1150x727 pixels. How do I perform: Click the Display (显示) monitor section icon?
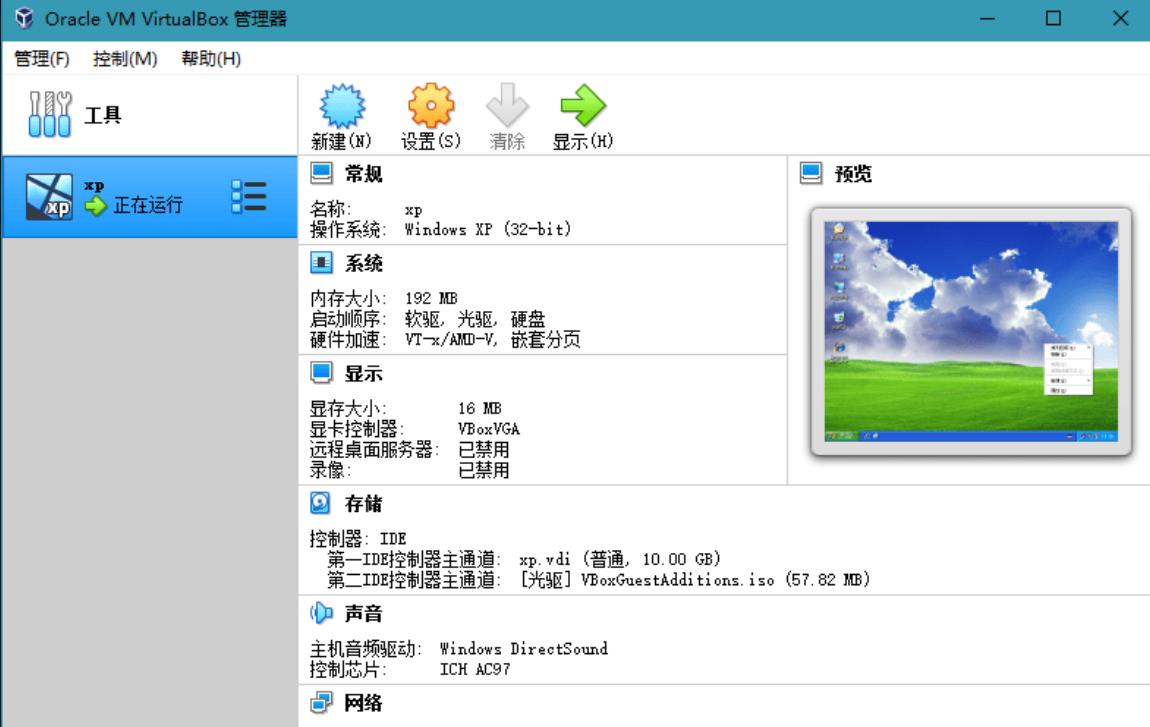pos(321,374)
